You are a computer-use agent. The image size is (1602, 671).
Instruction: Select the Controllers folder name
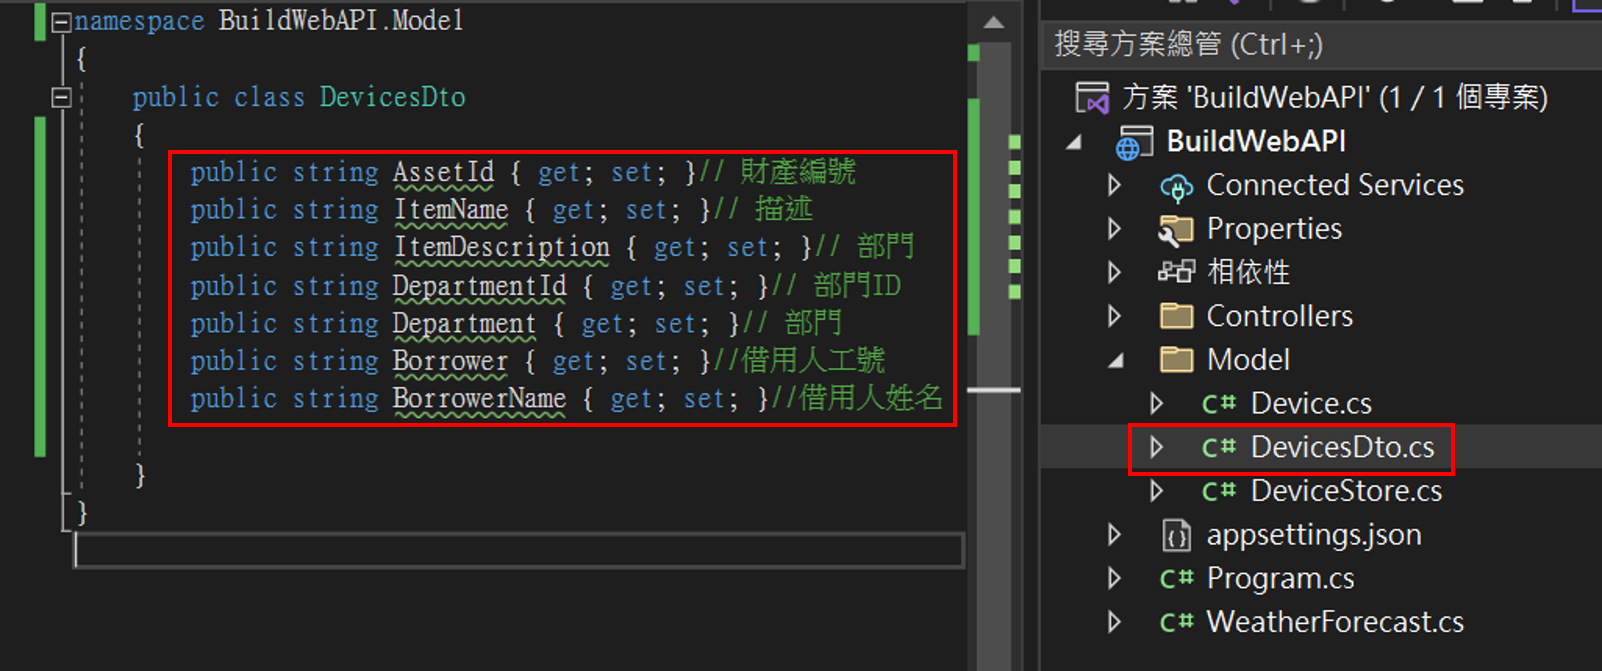[x=1279, y=316]
